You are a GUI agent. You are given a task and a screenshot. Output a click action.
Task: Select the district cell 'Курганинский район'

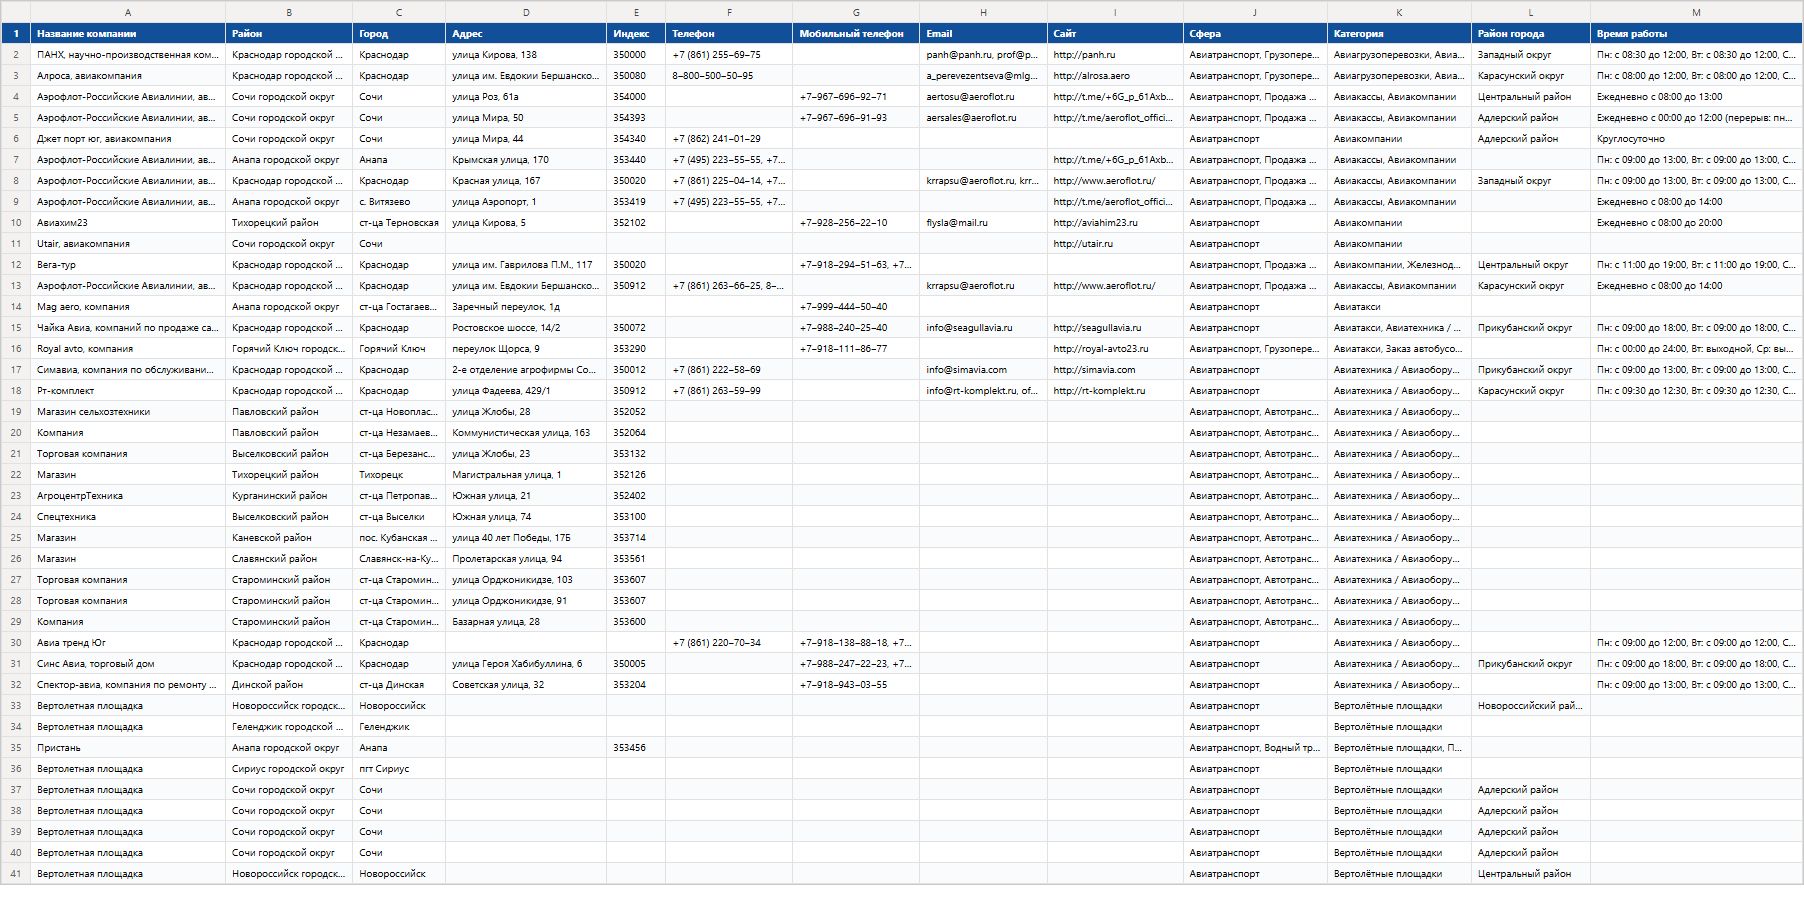(289, 495)
